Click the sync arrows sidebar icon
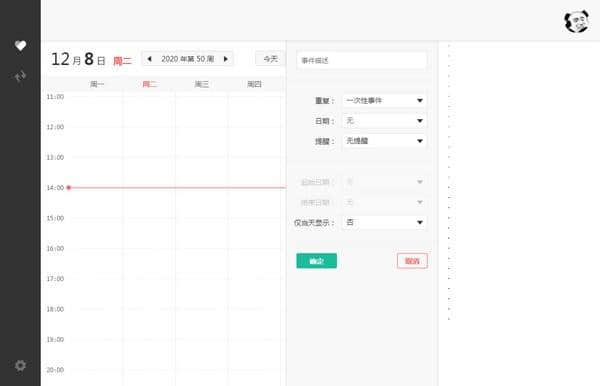Viewport: 600px width, 386px height. point(20,76)
